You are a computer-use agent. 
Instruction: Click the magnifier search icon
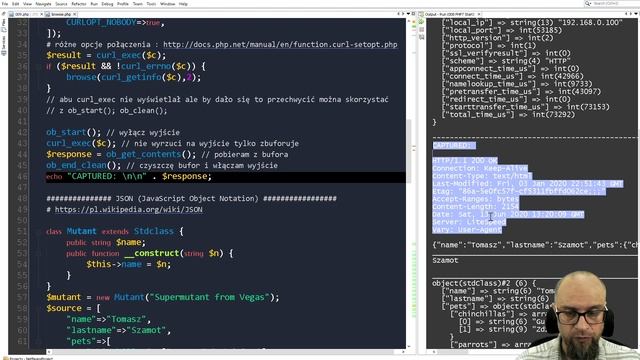point(588,3)
